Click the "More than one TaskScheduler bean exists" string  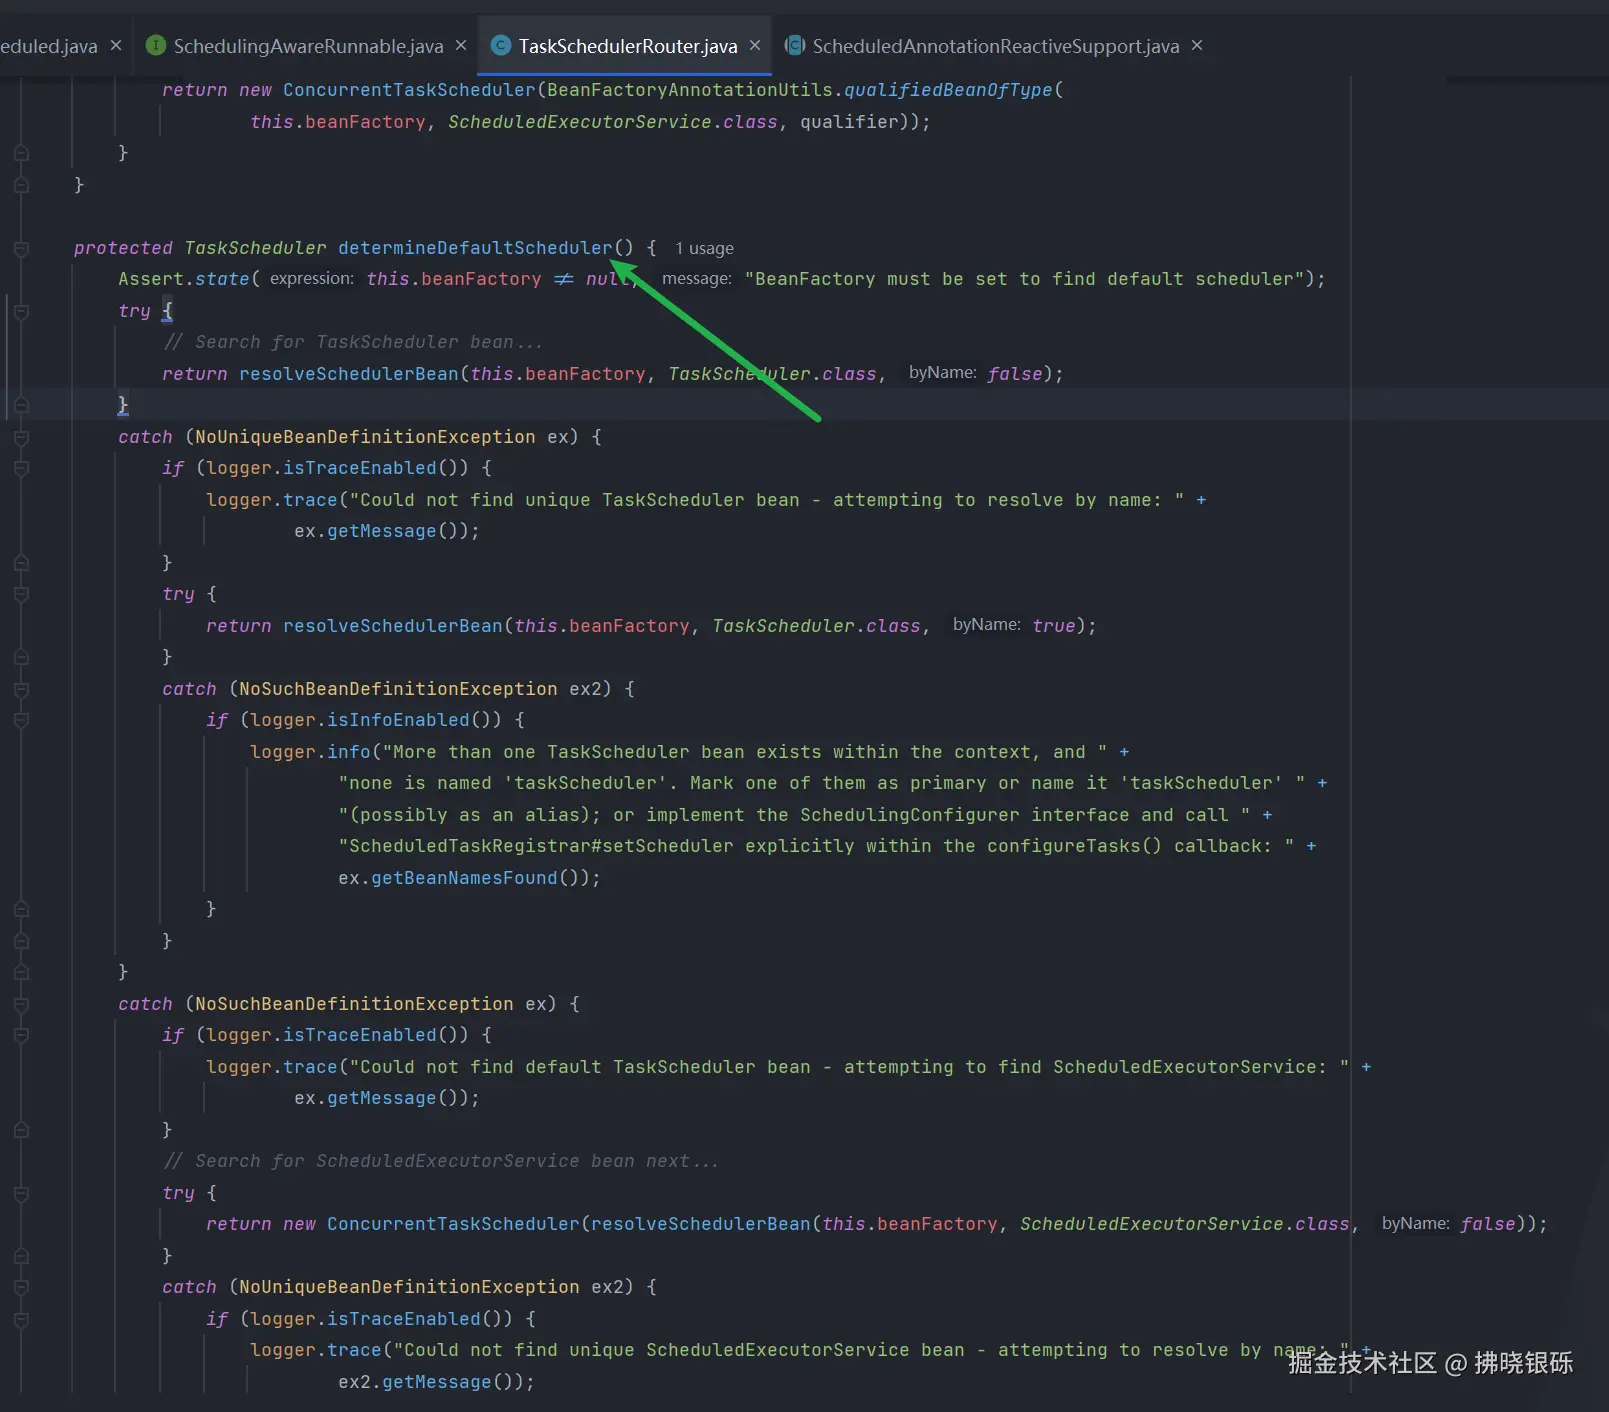click(x=745, y=752)
